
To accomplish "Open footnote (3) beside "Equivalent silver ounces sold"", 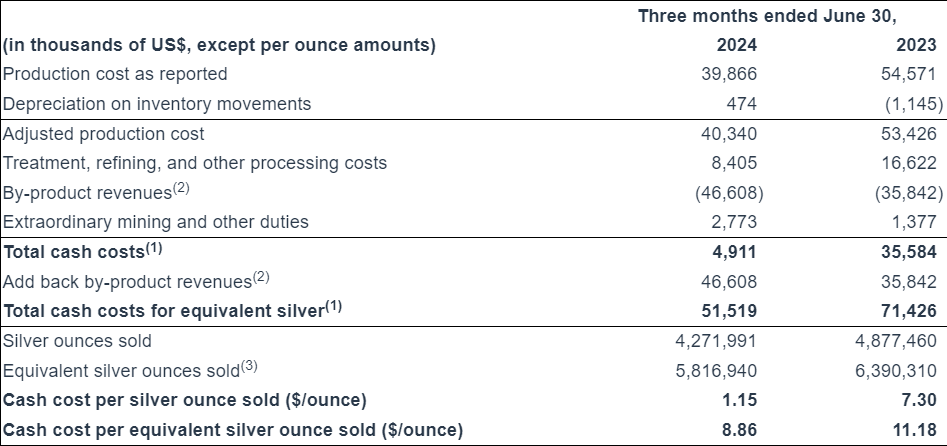I will 250,366.
